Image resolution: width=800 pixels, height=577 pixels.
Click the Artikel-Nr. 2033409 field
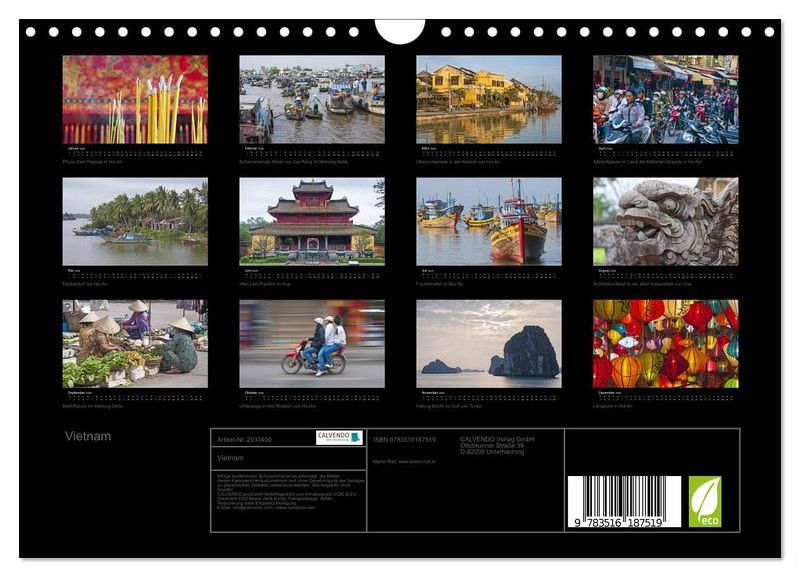tap(243, 439)
